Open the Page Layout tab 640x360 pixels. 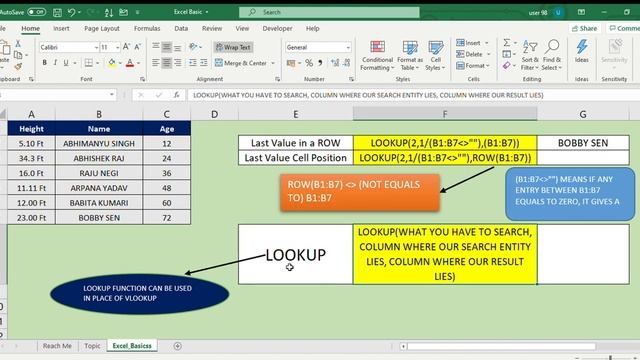[x=102, y=28]
